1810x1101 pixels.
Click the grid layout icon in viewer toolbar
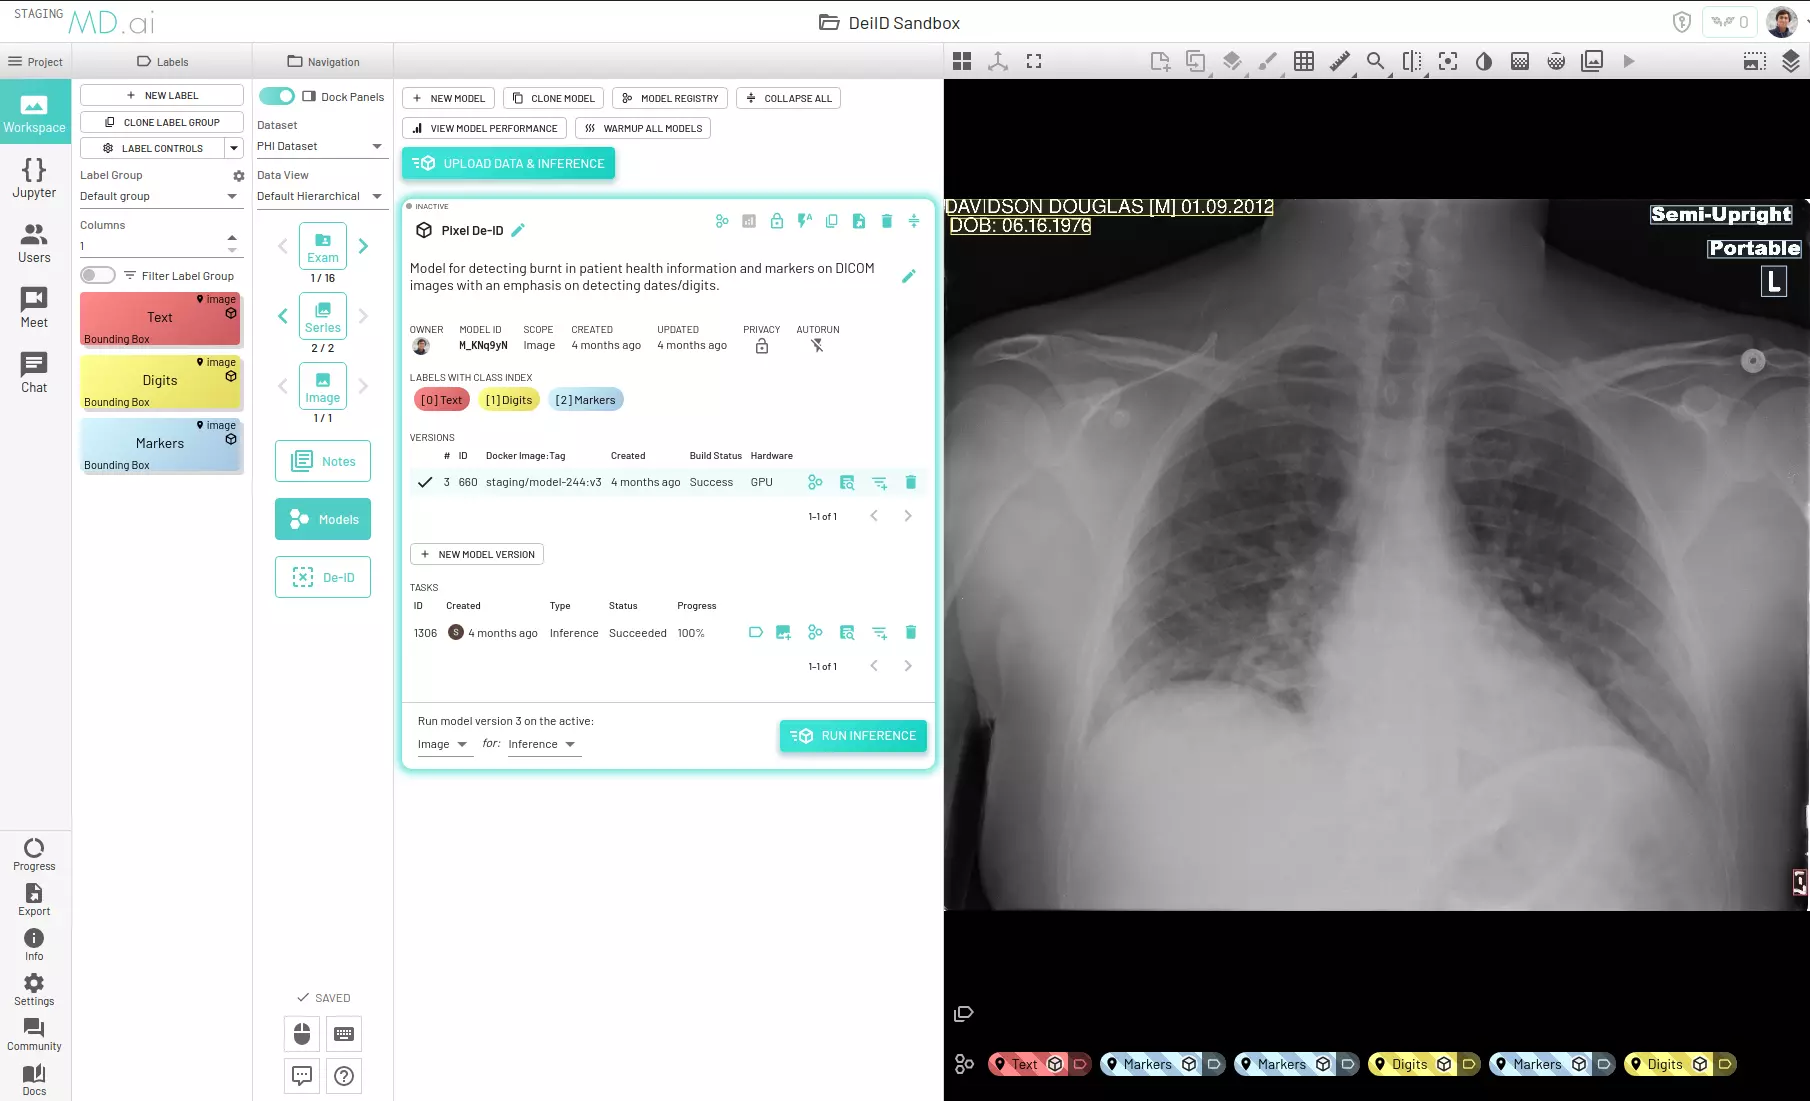tap(962, 61)
